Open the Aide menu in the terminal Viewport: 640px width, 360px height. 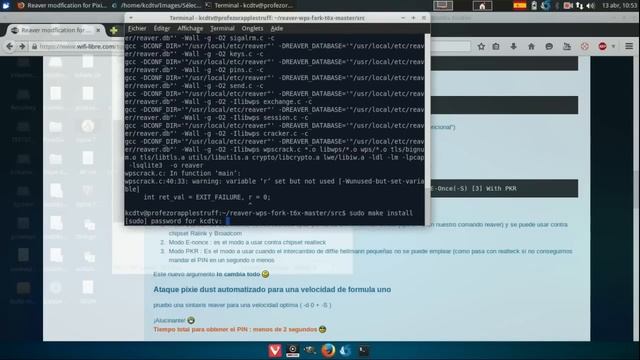pos(276,28)
